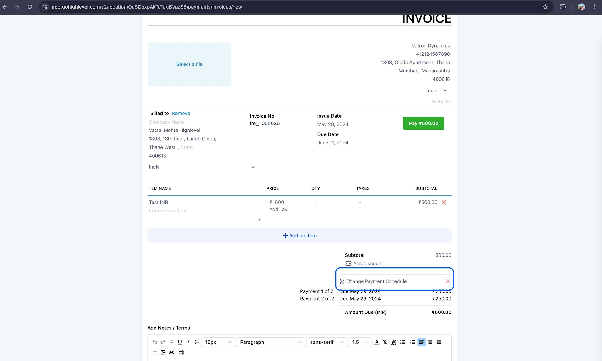
Task: Click the browser forward arrow
Action: (17, 7)
